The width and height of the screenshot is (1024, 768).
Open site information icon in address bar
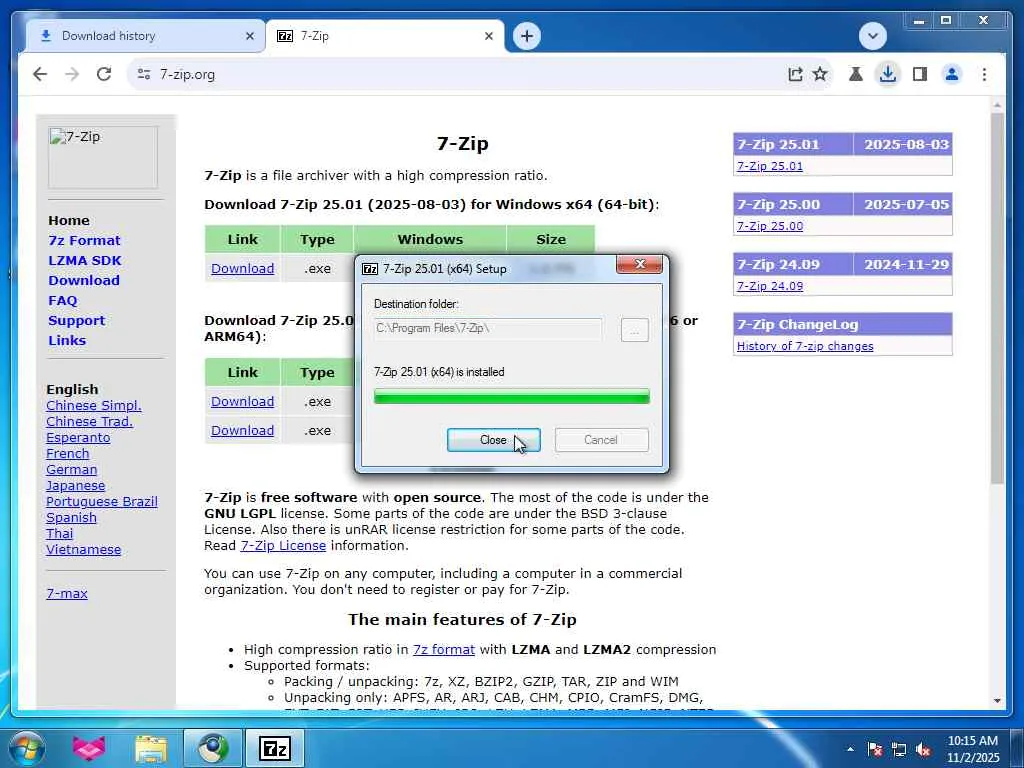click(x=144, y=74)
